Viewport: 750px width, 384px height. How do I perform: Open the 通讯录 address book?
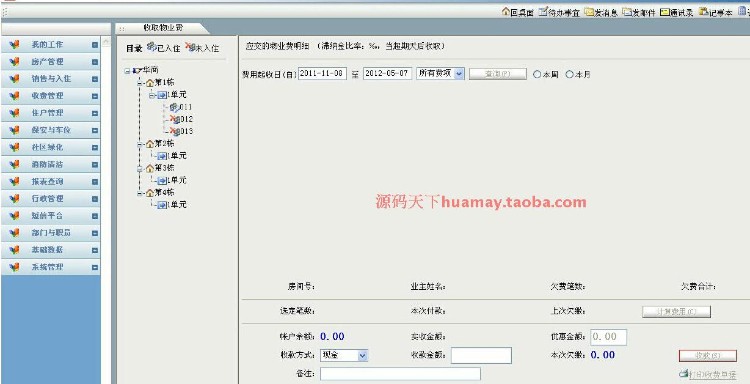tap(676, 12)
